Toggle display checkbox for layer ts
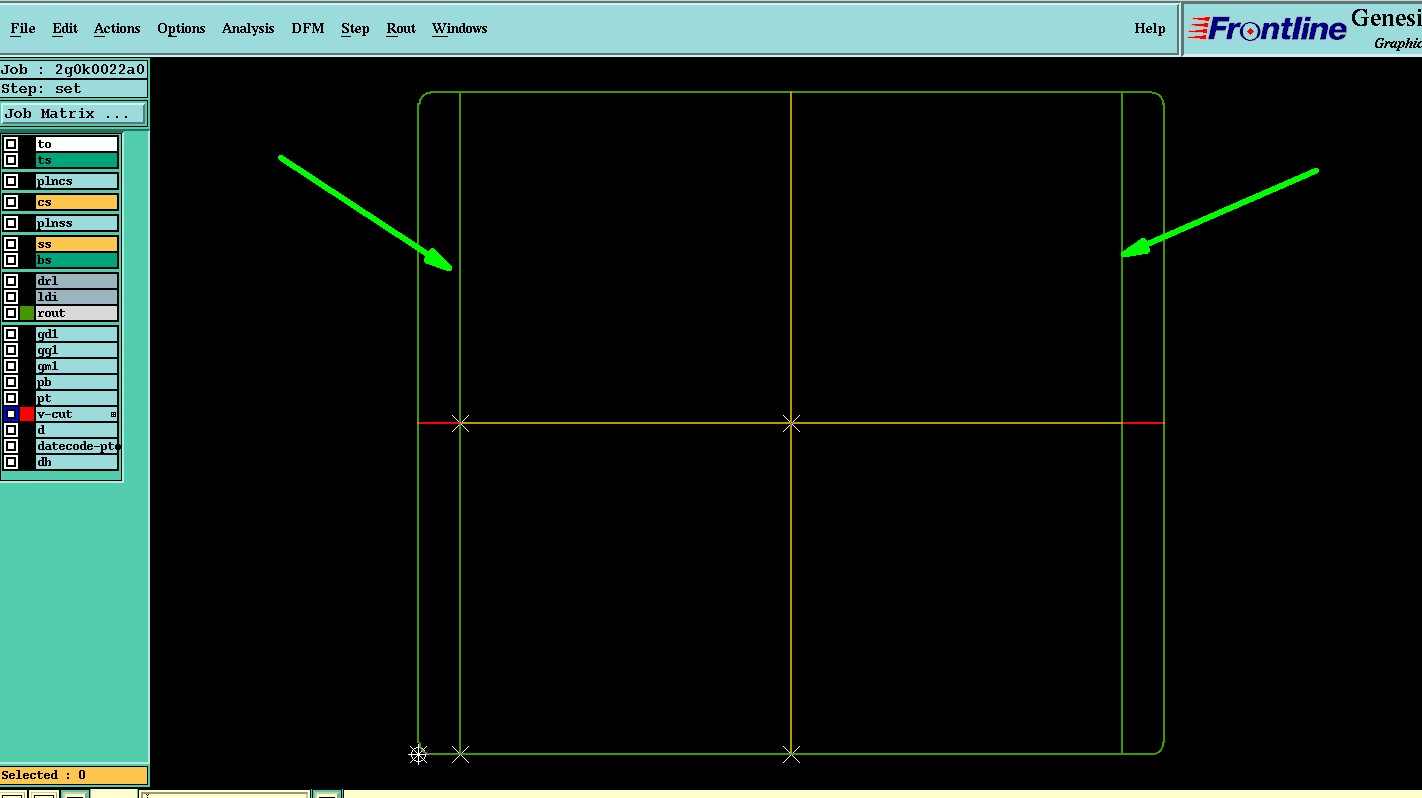Viewport: 1422px width, 798px height. [x=11, y=160]
